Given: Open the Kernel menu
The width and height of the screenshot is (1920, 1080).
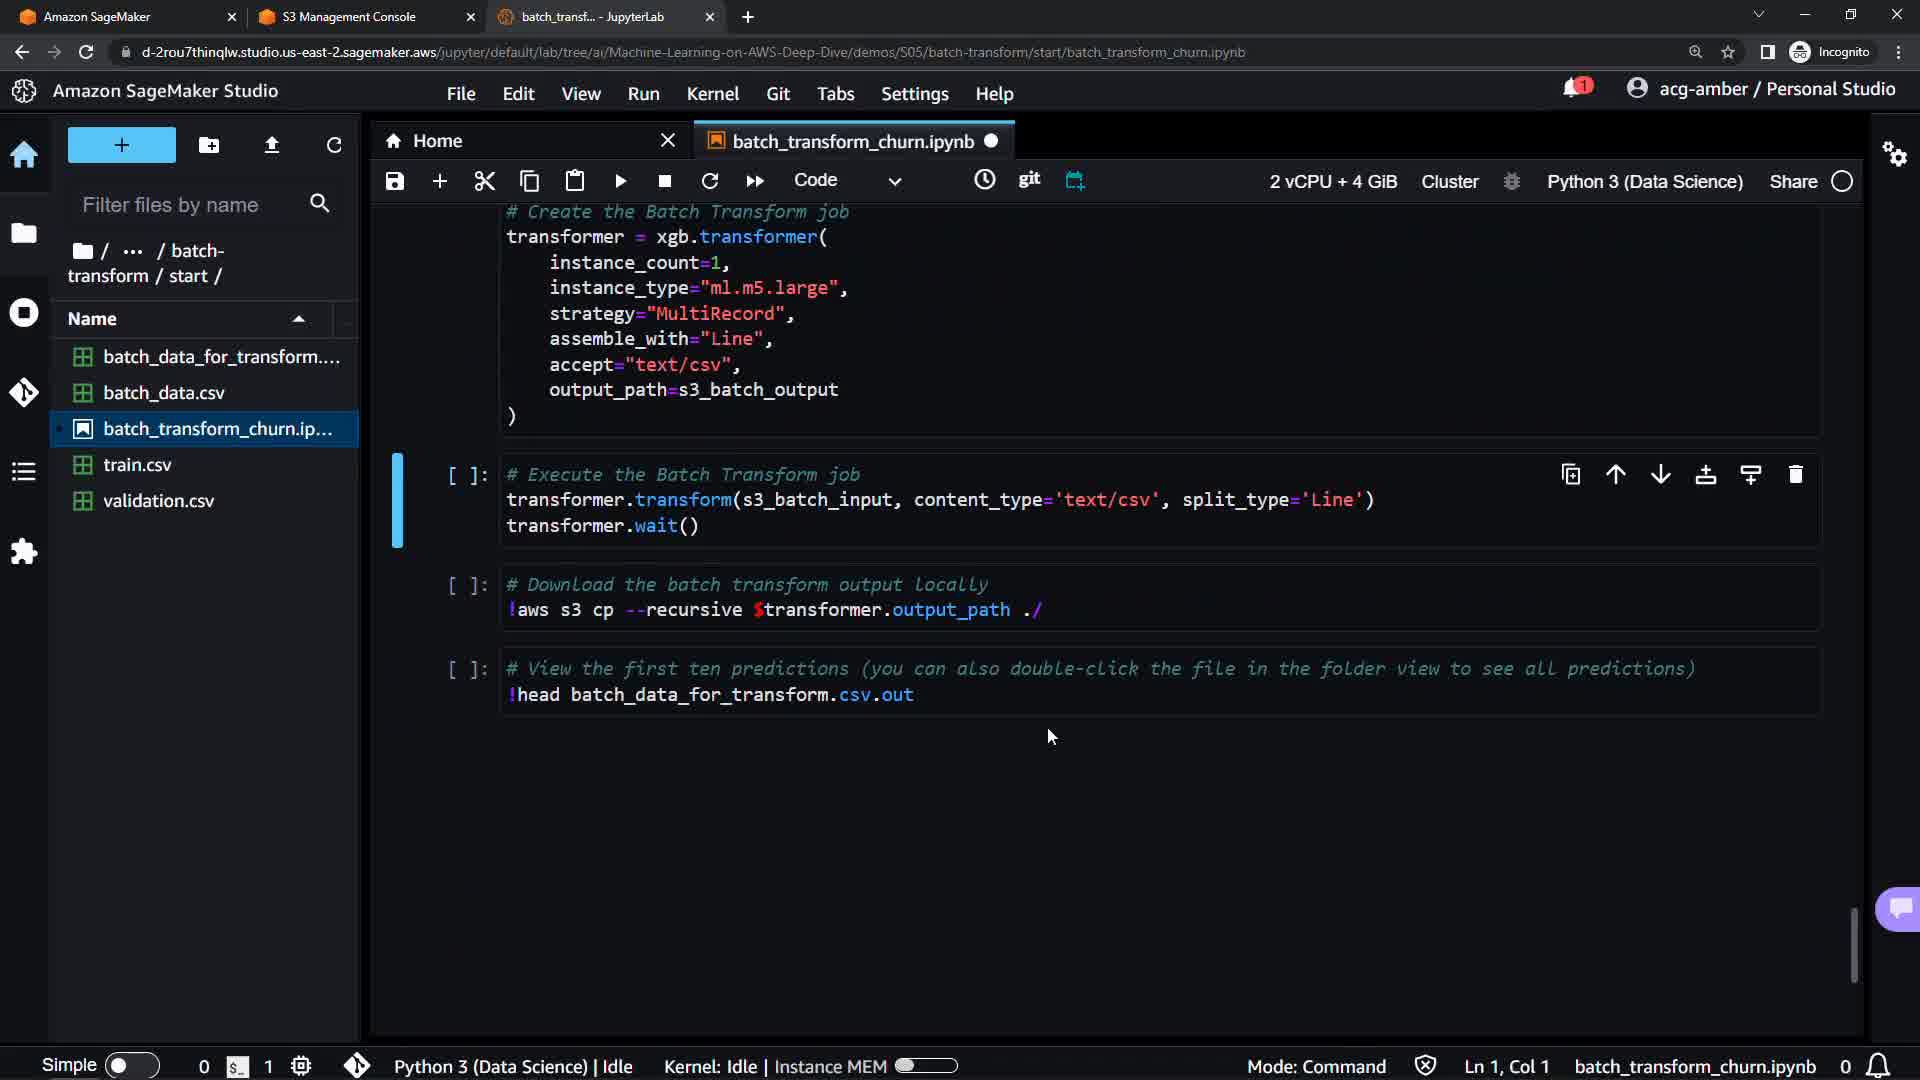Looking at the screenshot, I should [x=712, y=94].
